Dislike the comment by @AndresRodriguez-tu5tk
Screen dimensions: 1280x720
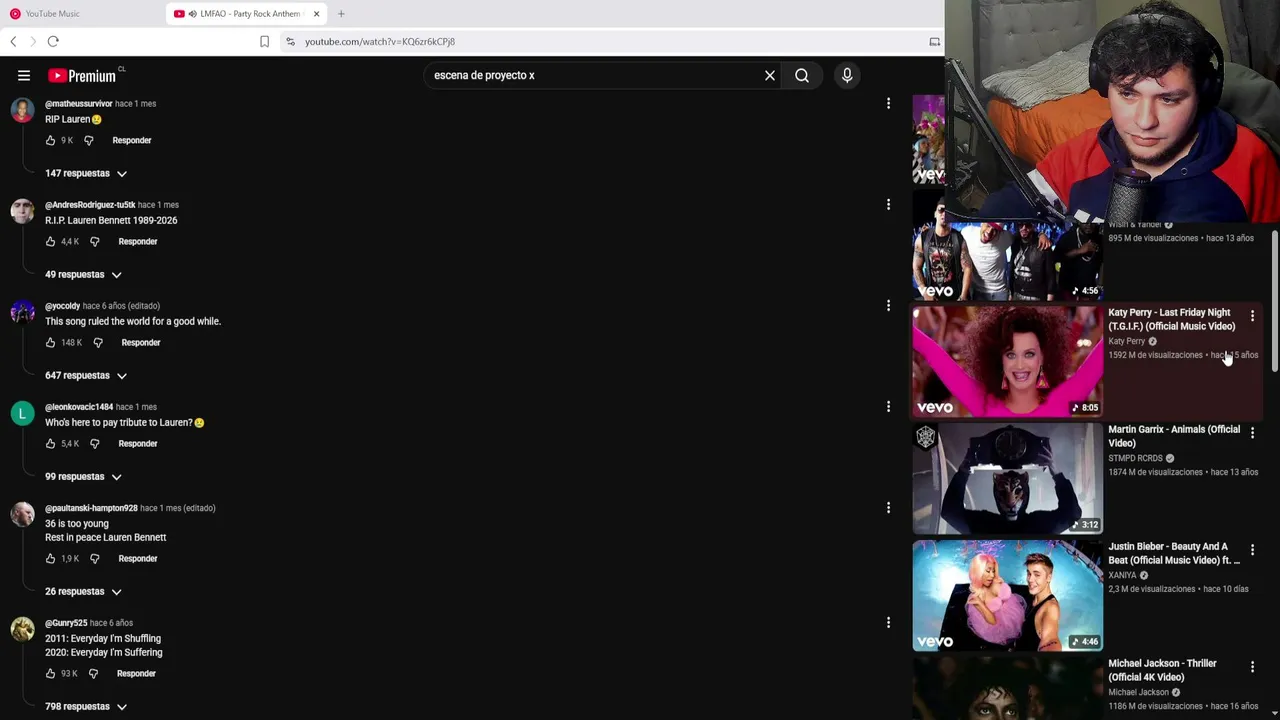click(x=94, y=241)
